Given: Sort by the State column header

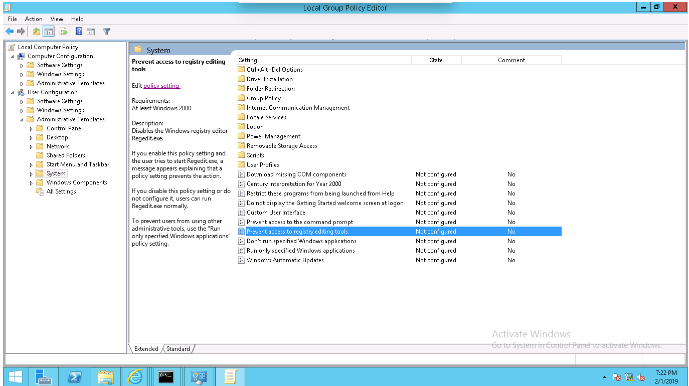Looking at the screenshot, I should pyautogui.click(x=436, y=60).
